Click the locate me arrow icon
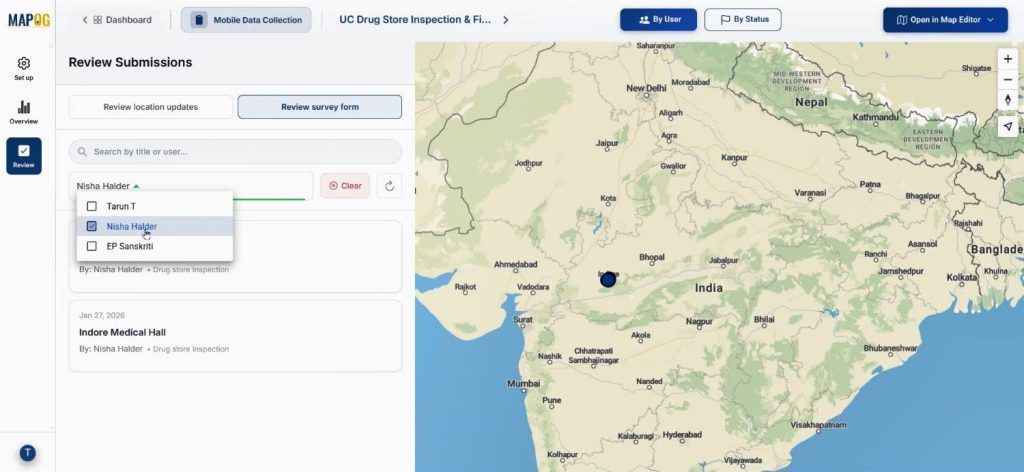 pos(1008,126)
